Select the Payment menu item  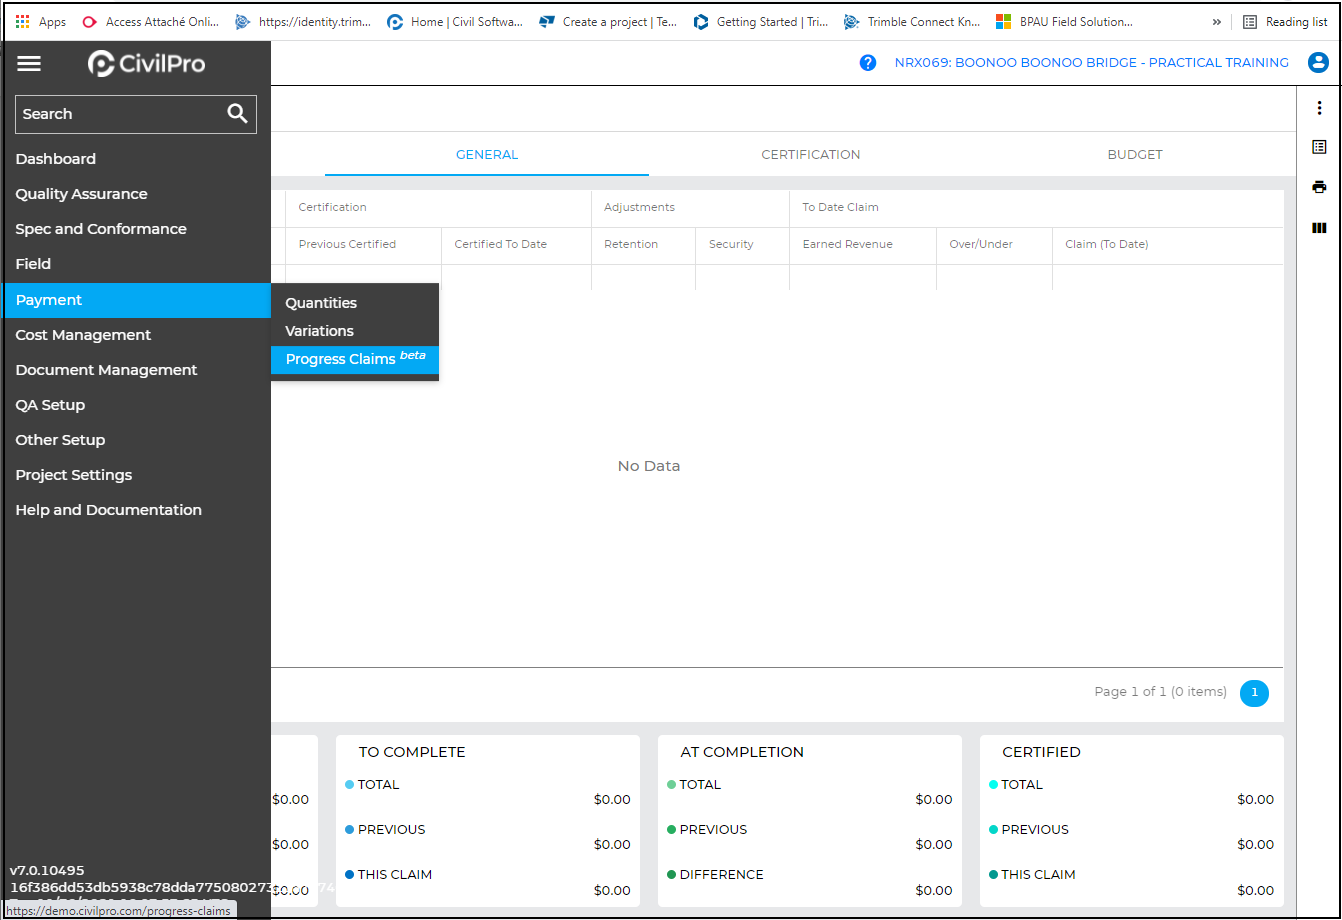[136, 300]
